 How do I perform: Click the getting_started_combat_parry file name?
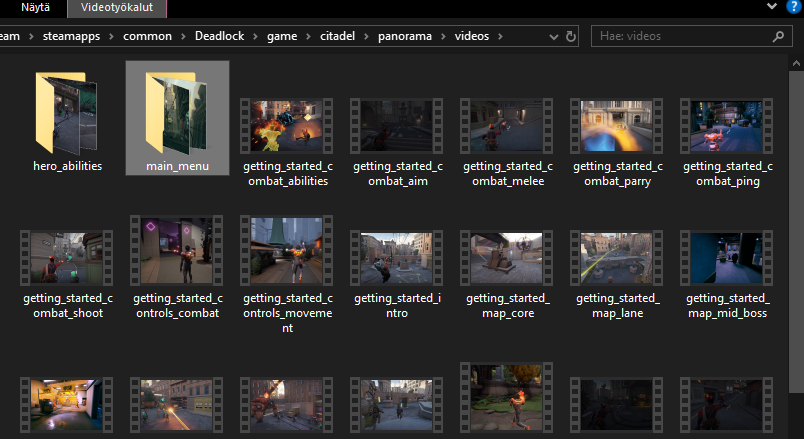tap(618, 173)
